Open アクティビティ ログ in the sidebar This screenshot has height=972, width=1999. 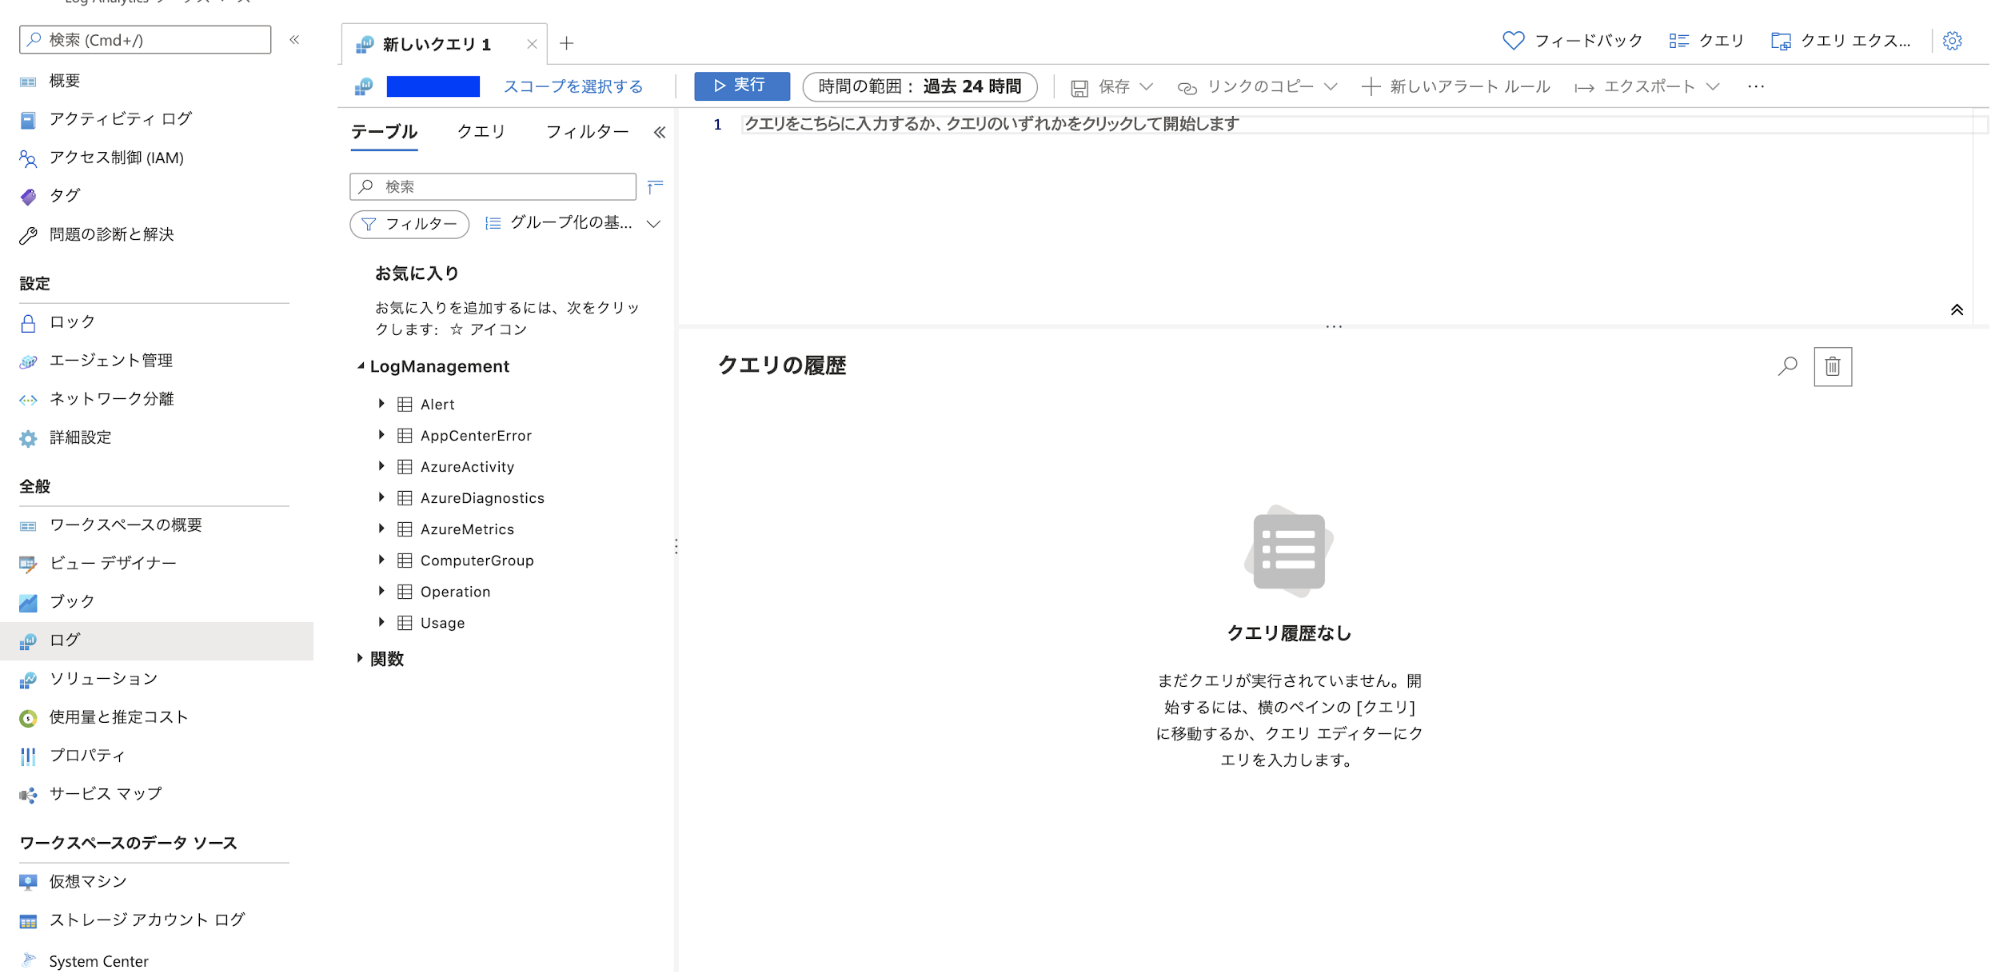pyautogui.click(x=120, y=119)
